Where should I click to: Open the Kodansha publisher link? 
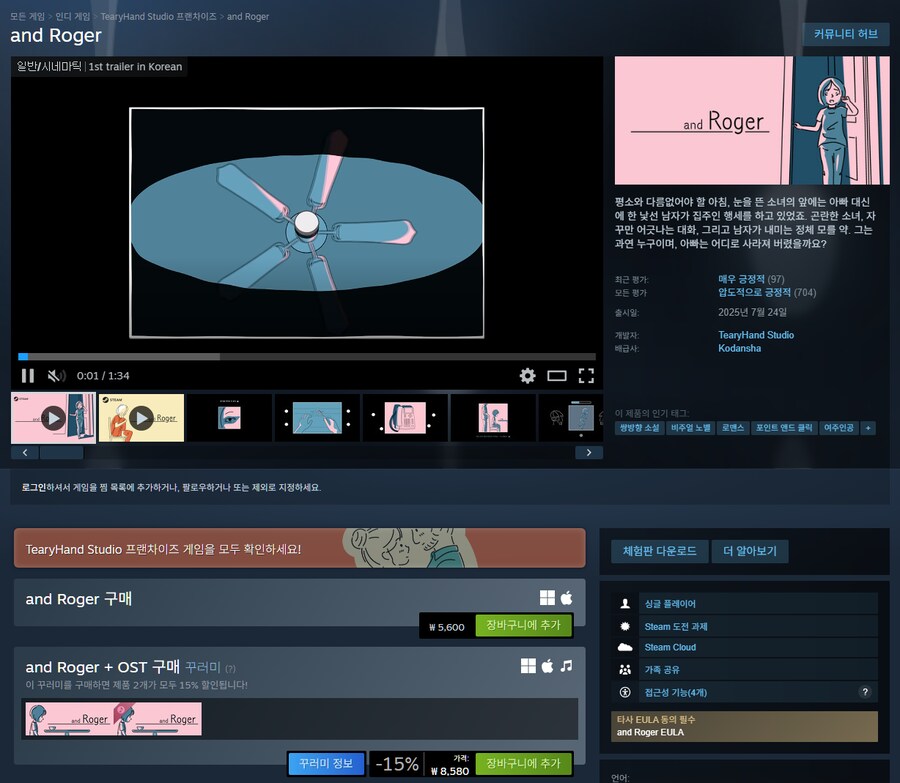739,349
